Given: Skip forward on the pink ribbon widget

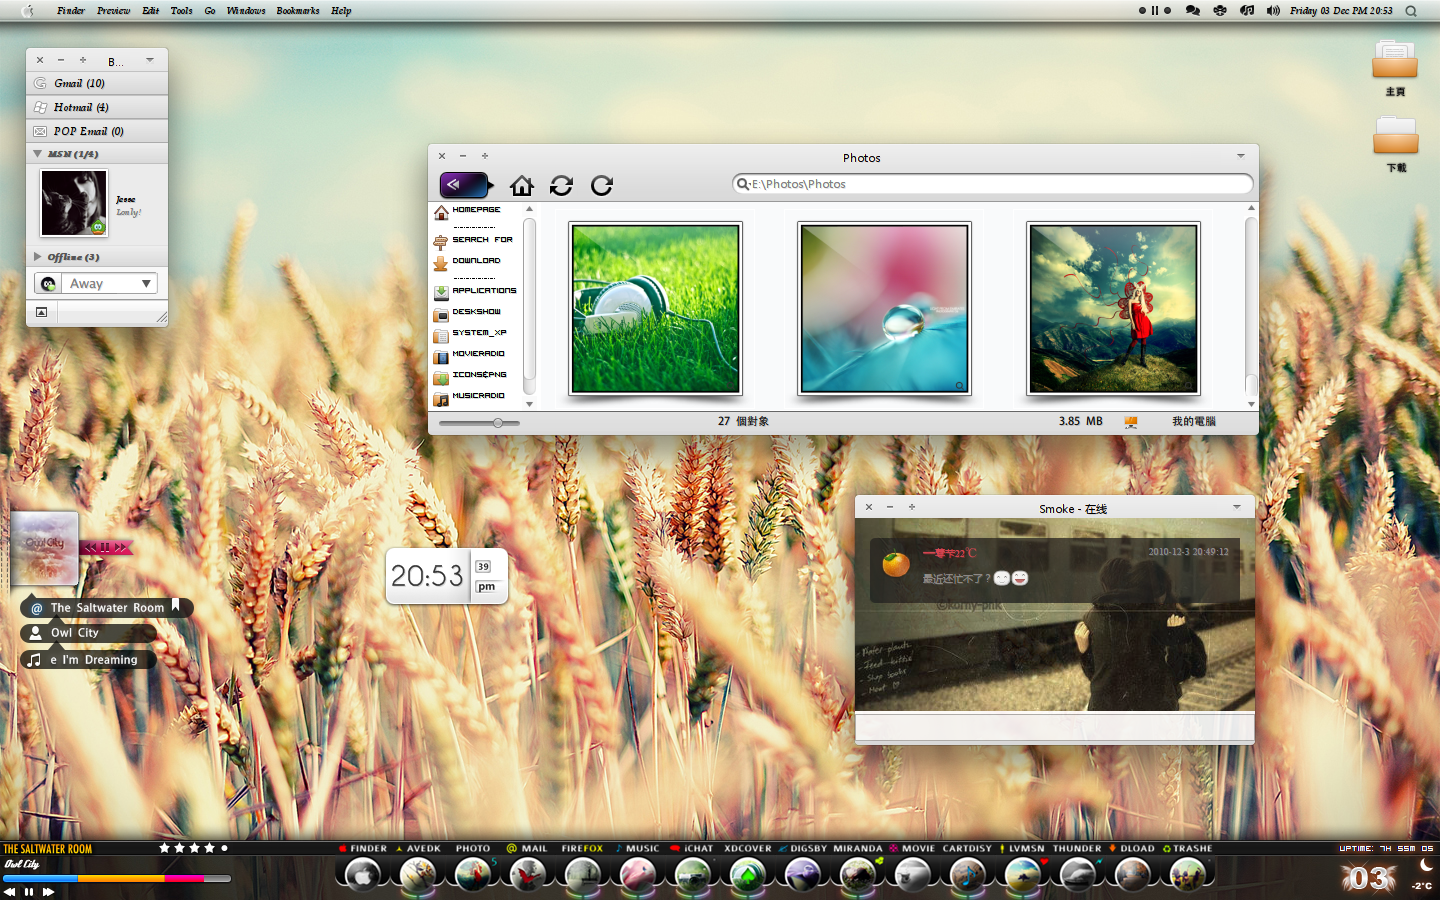Looking at the screenshot, I should 121,548.
